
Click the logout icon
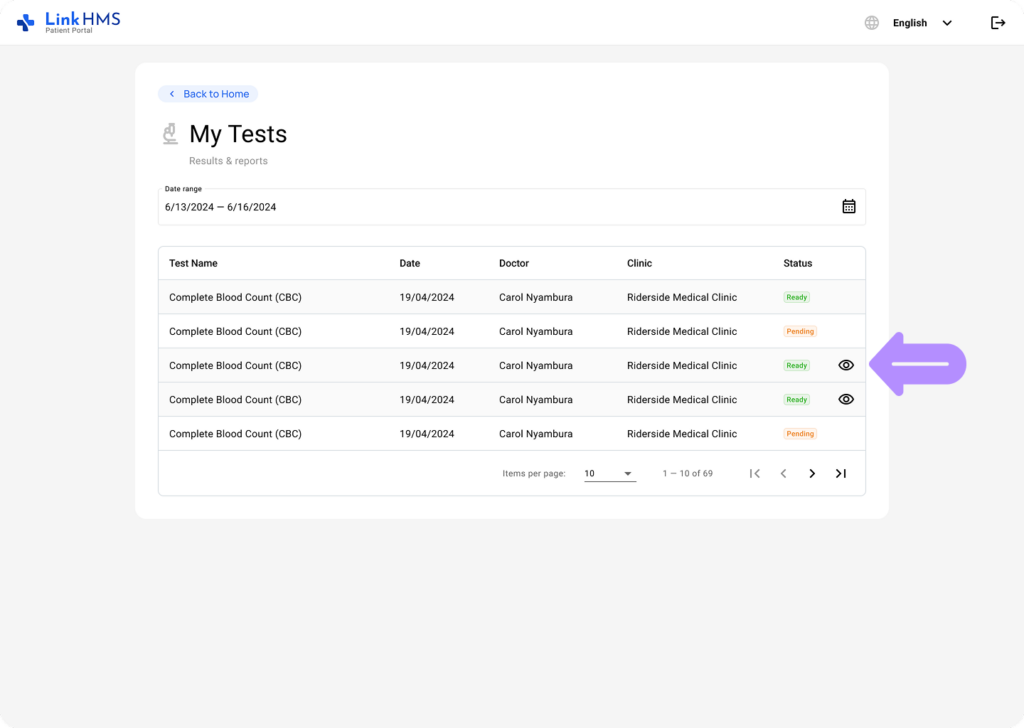(x=998, y=23)
